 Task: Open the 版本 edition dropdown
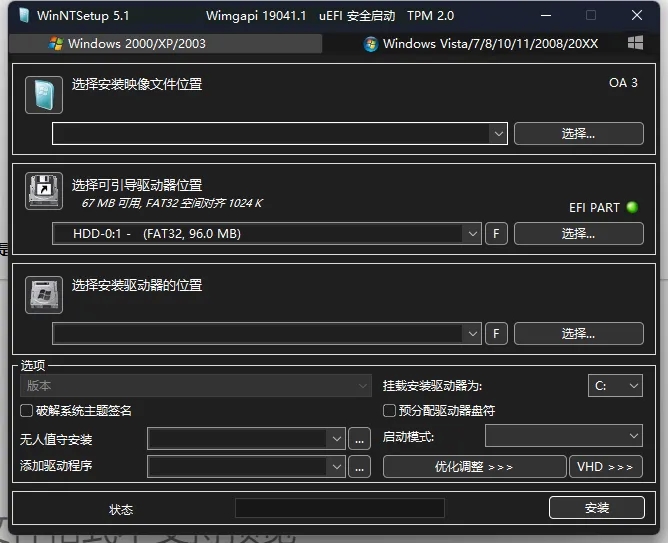tap(196, 386)
